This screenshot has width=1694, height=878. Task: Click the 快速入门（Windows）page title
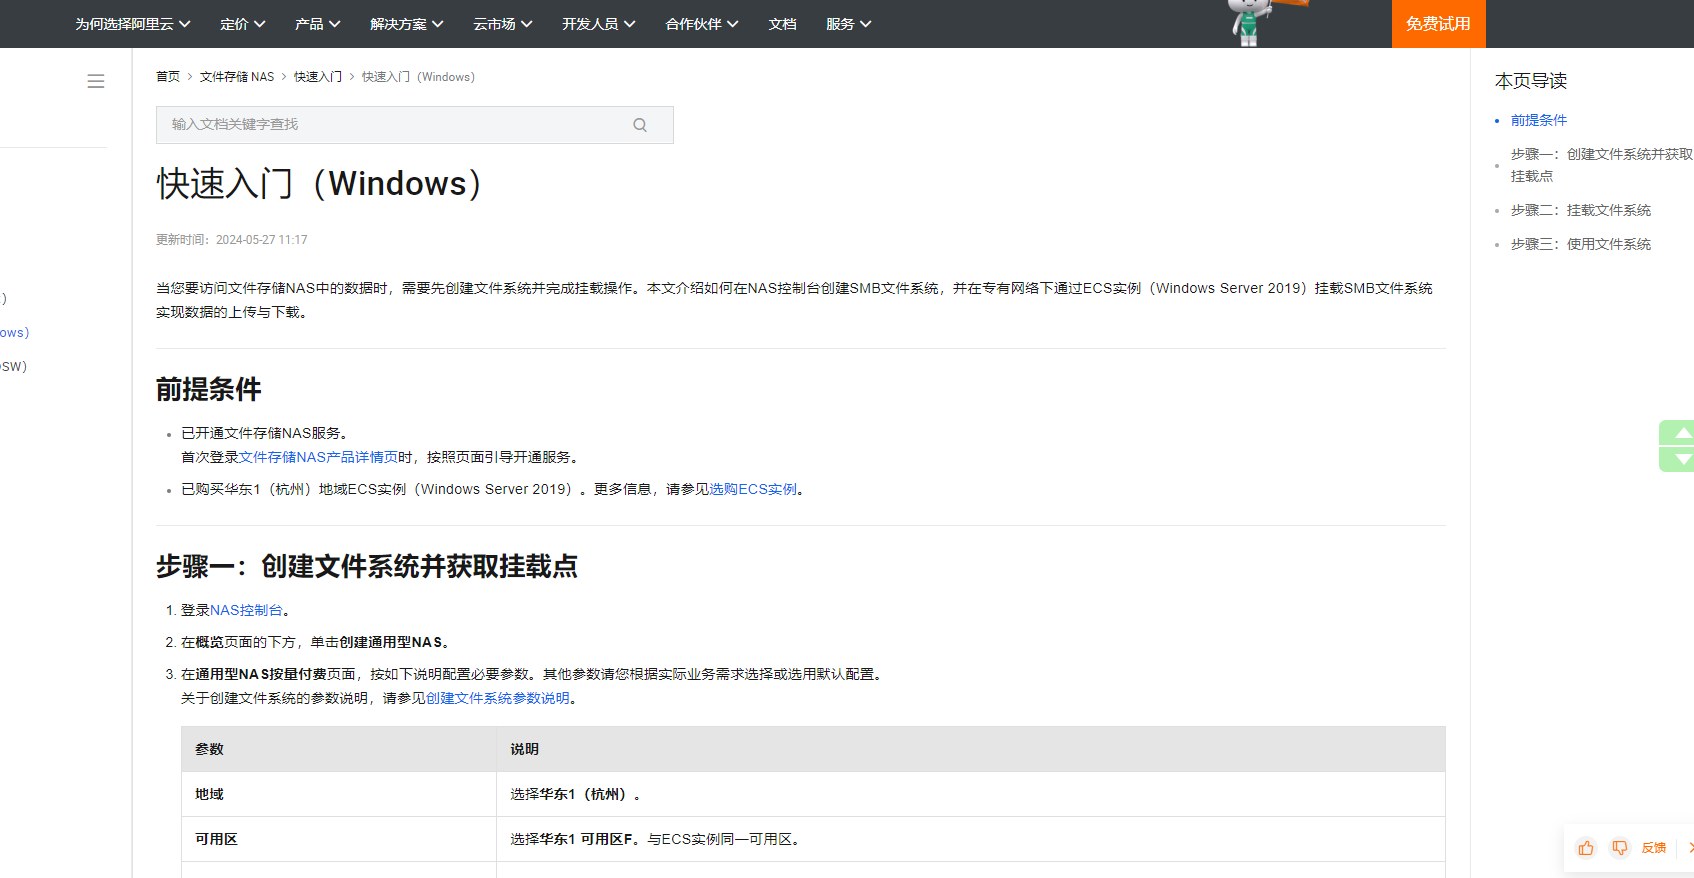[322, 184]
